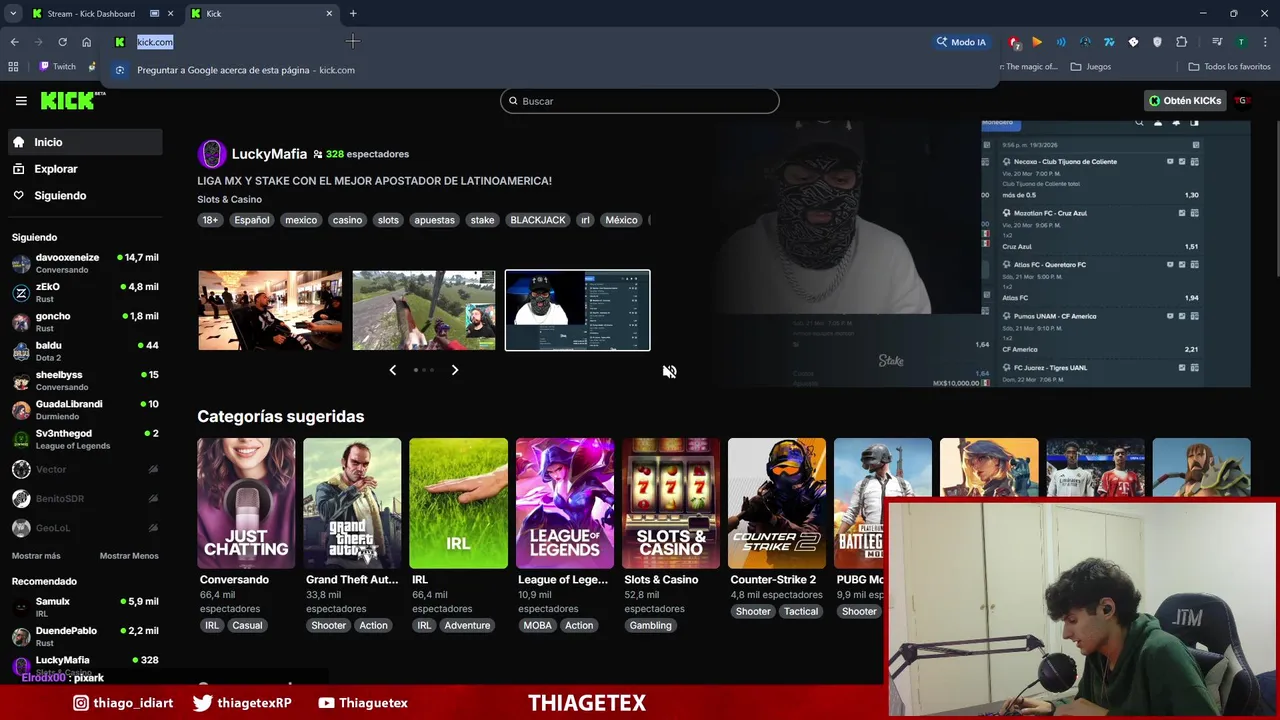Collapse list with Mostrar Menos
1280x720 pixels.
coord(129,556)
